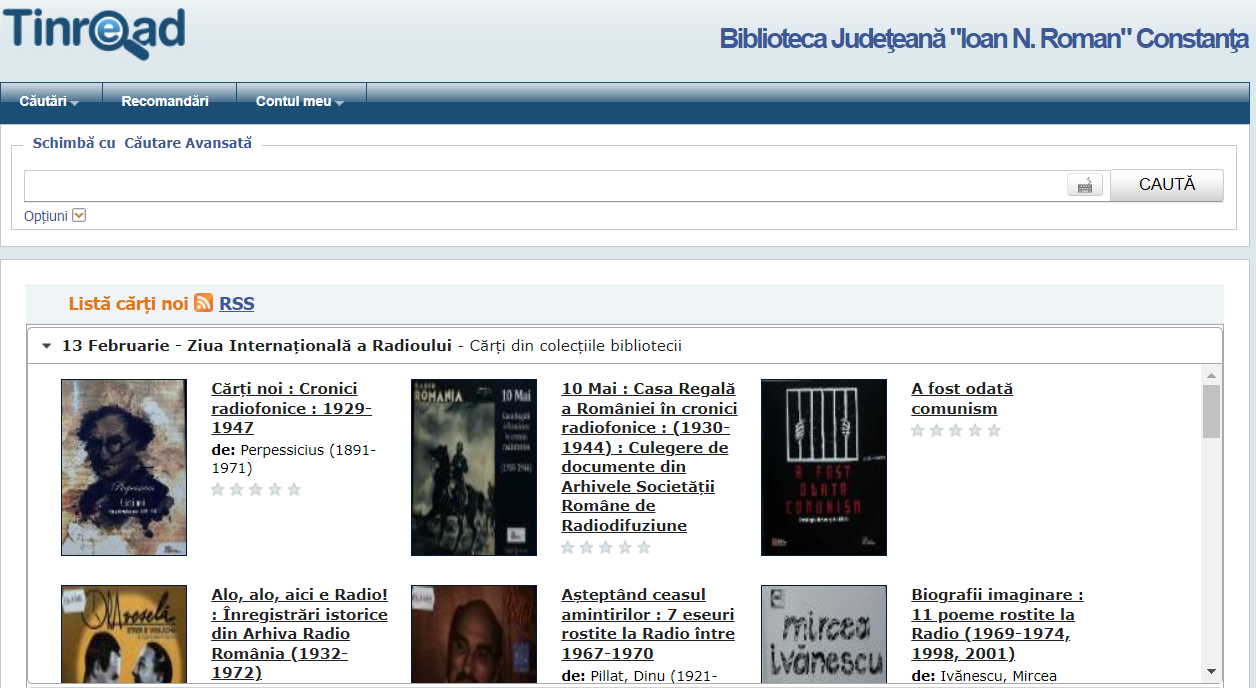1256x688 pixels.
Task: Open 'Cărți noi : Cronici radiofonice' title link
Action: tap(291, 408)
